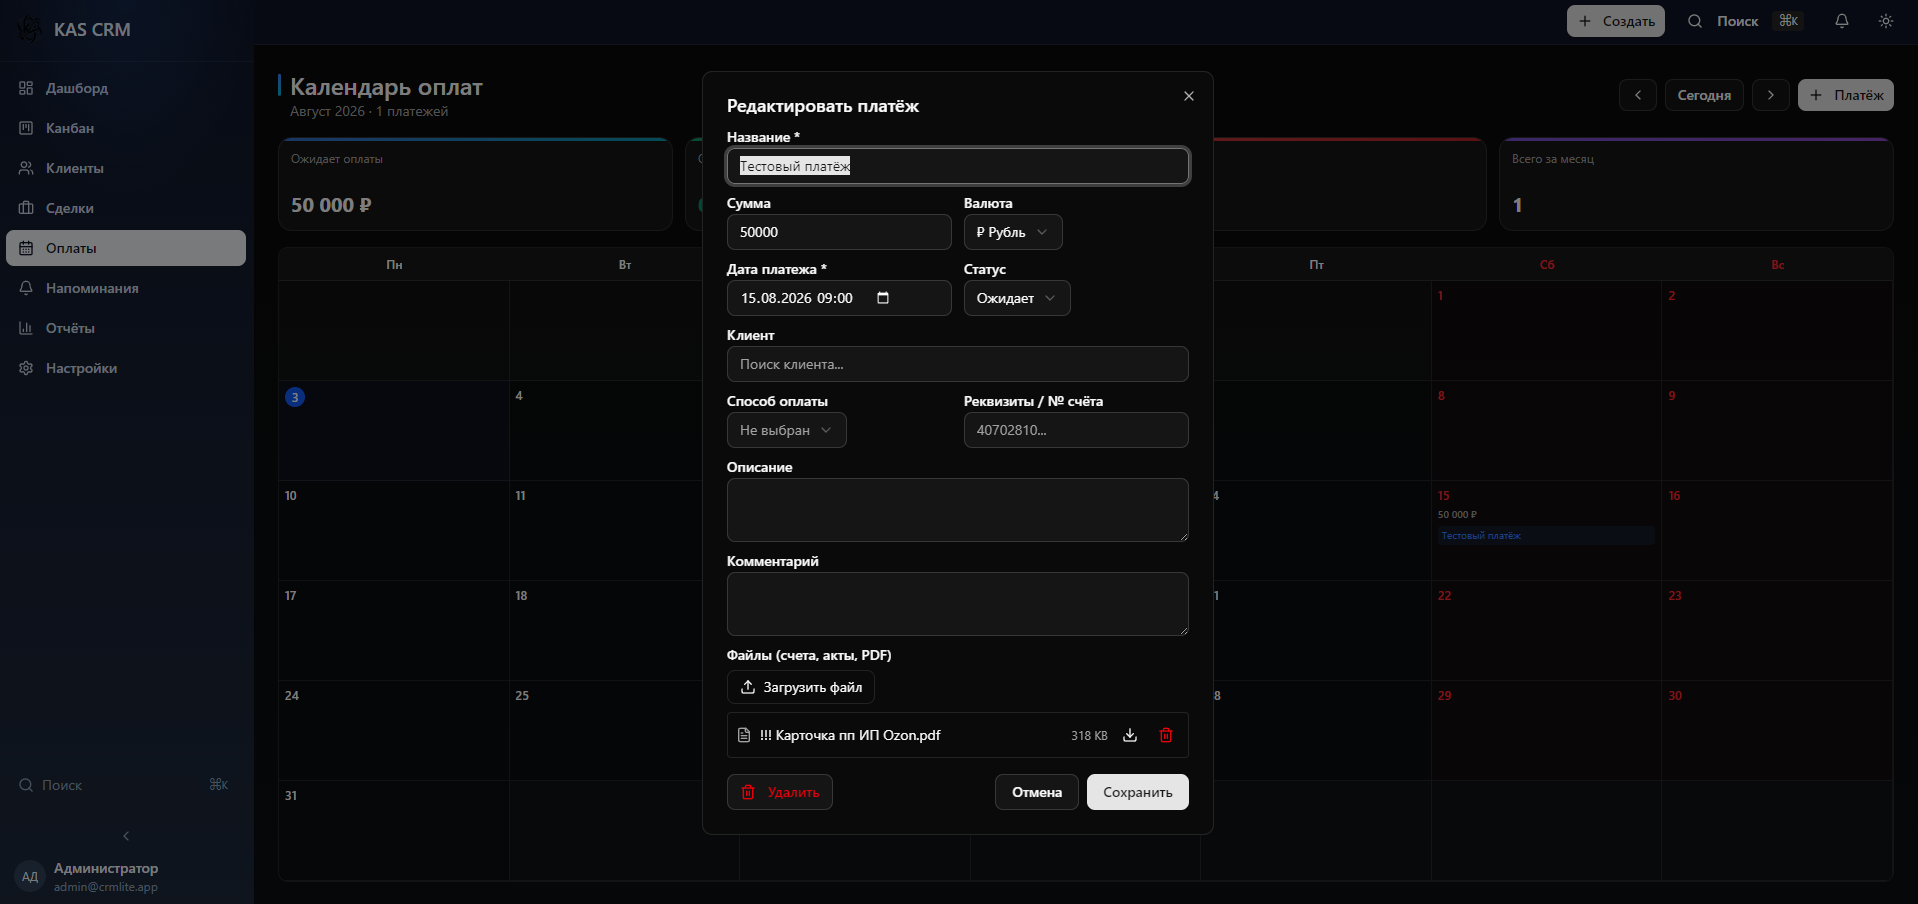Click the Ожидает оплаты 50 000 ₽ card

(x=475, y=184)
